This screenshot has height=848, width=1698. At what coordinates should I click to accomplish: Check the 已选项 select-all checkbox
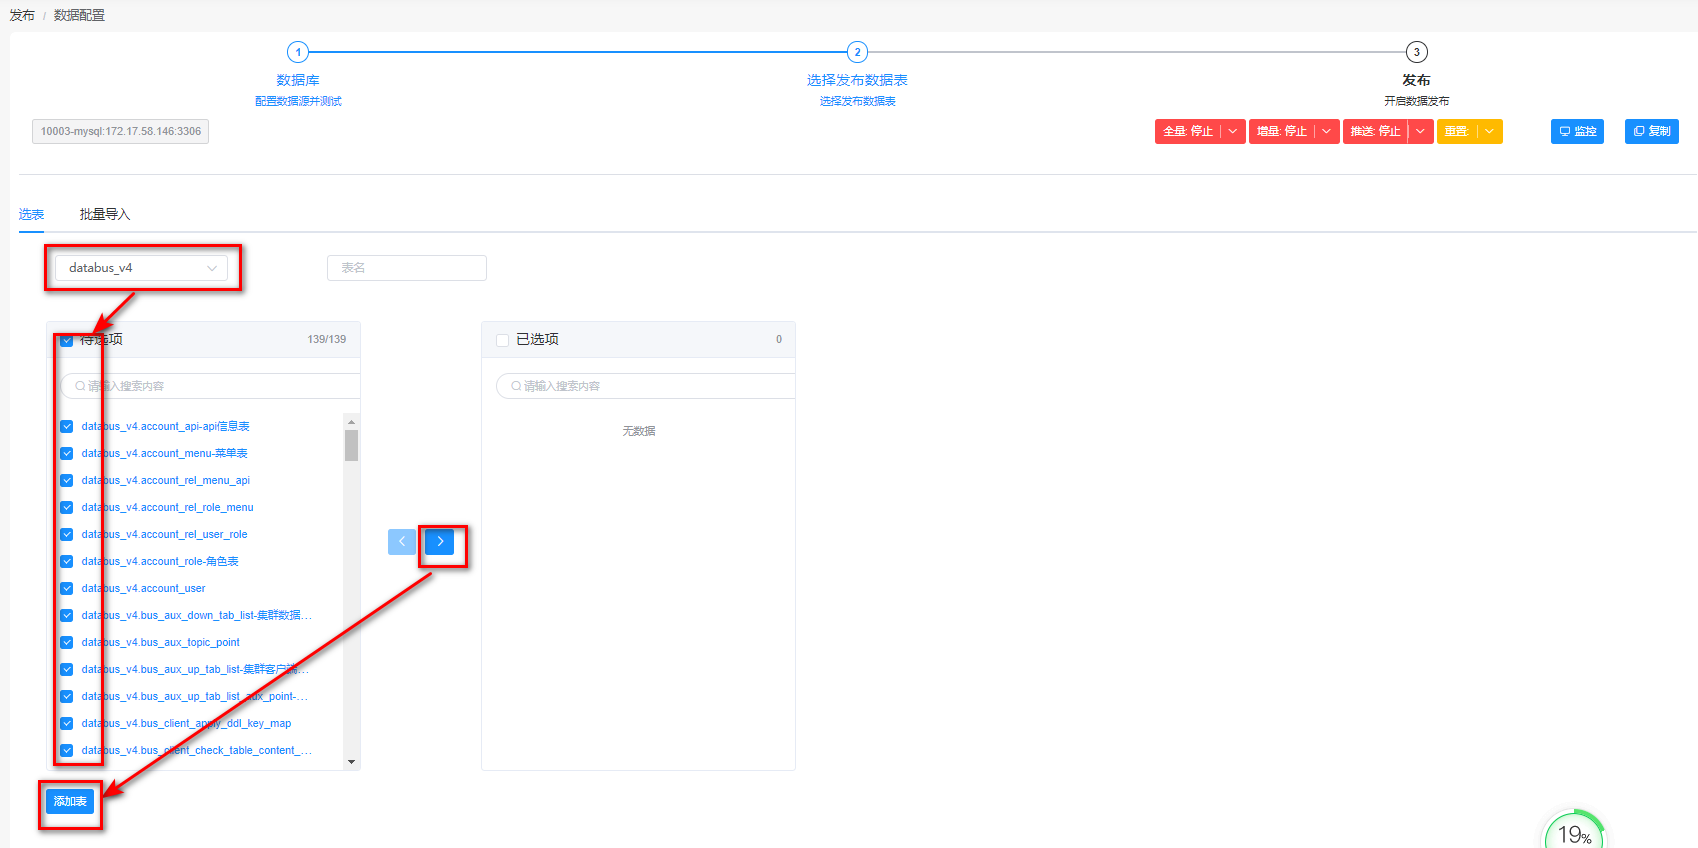coord(503,340)
